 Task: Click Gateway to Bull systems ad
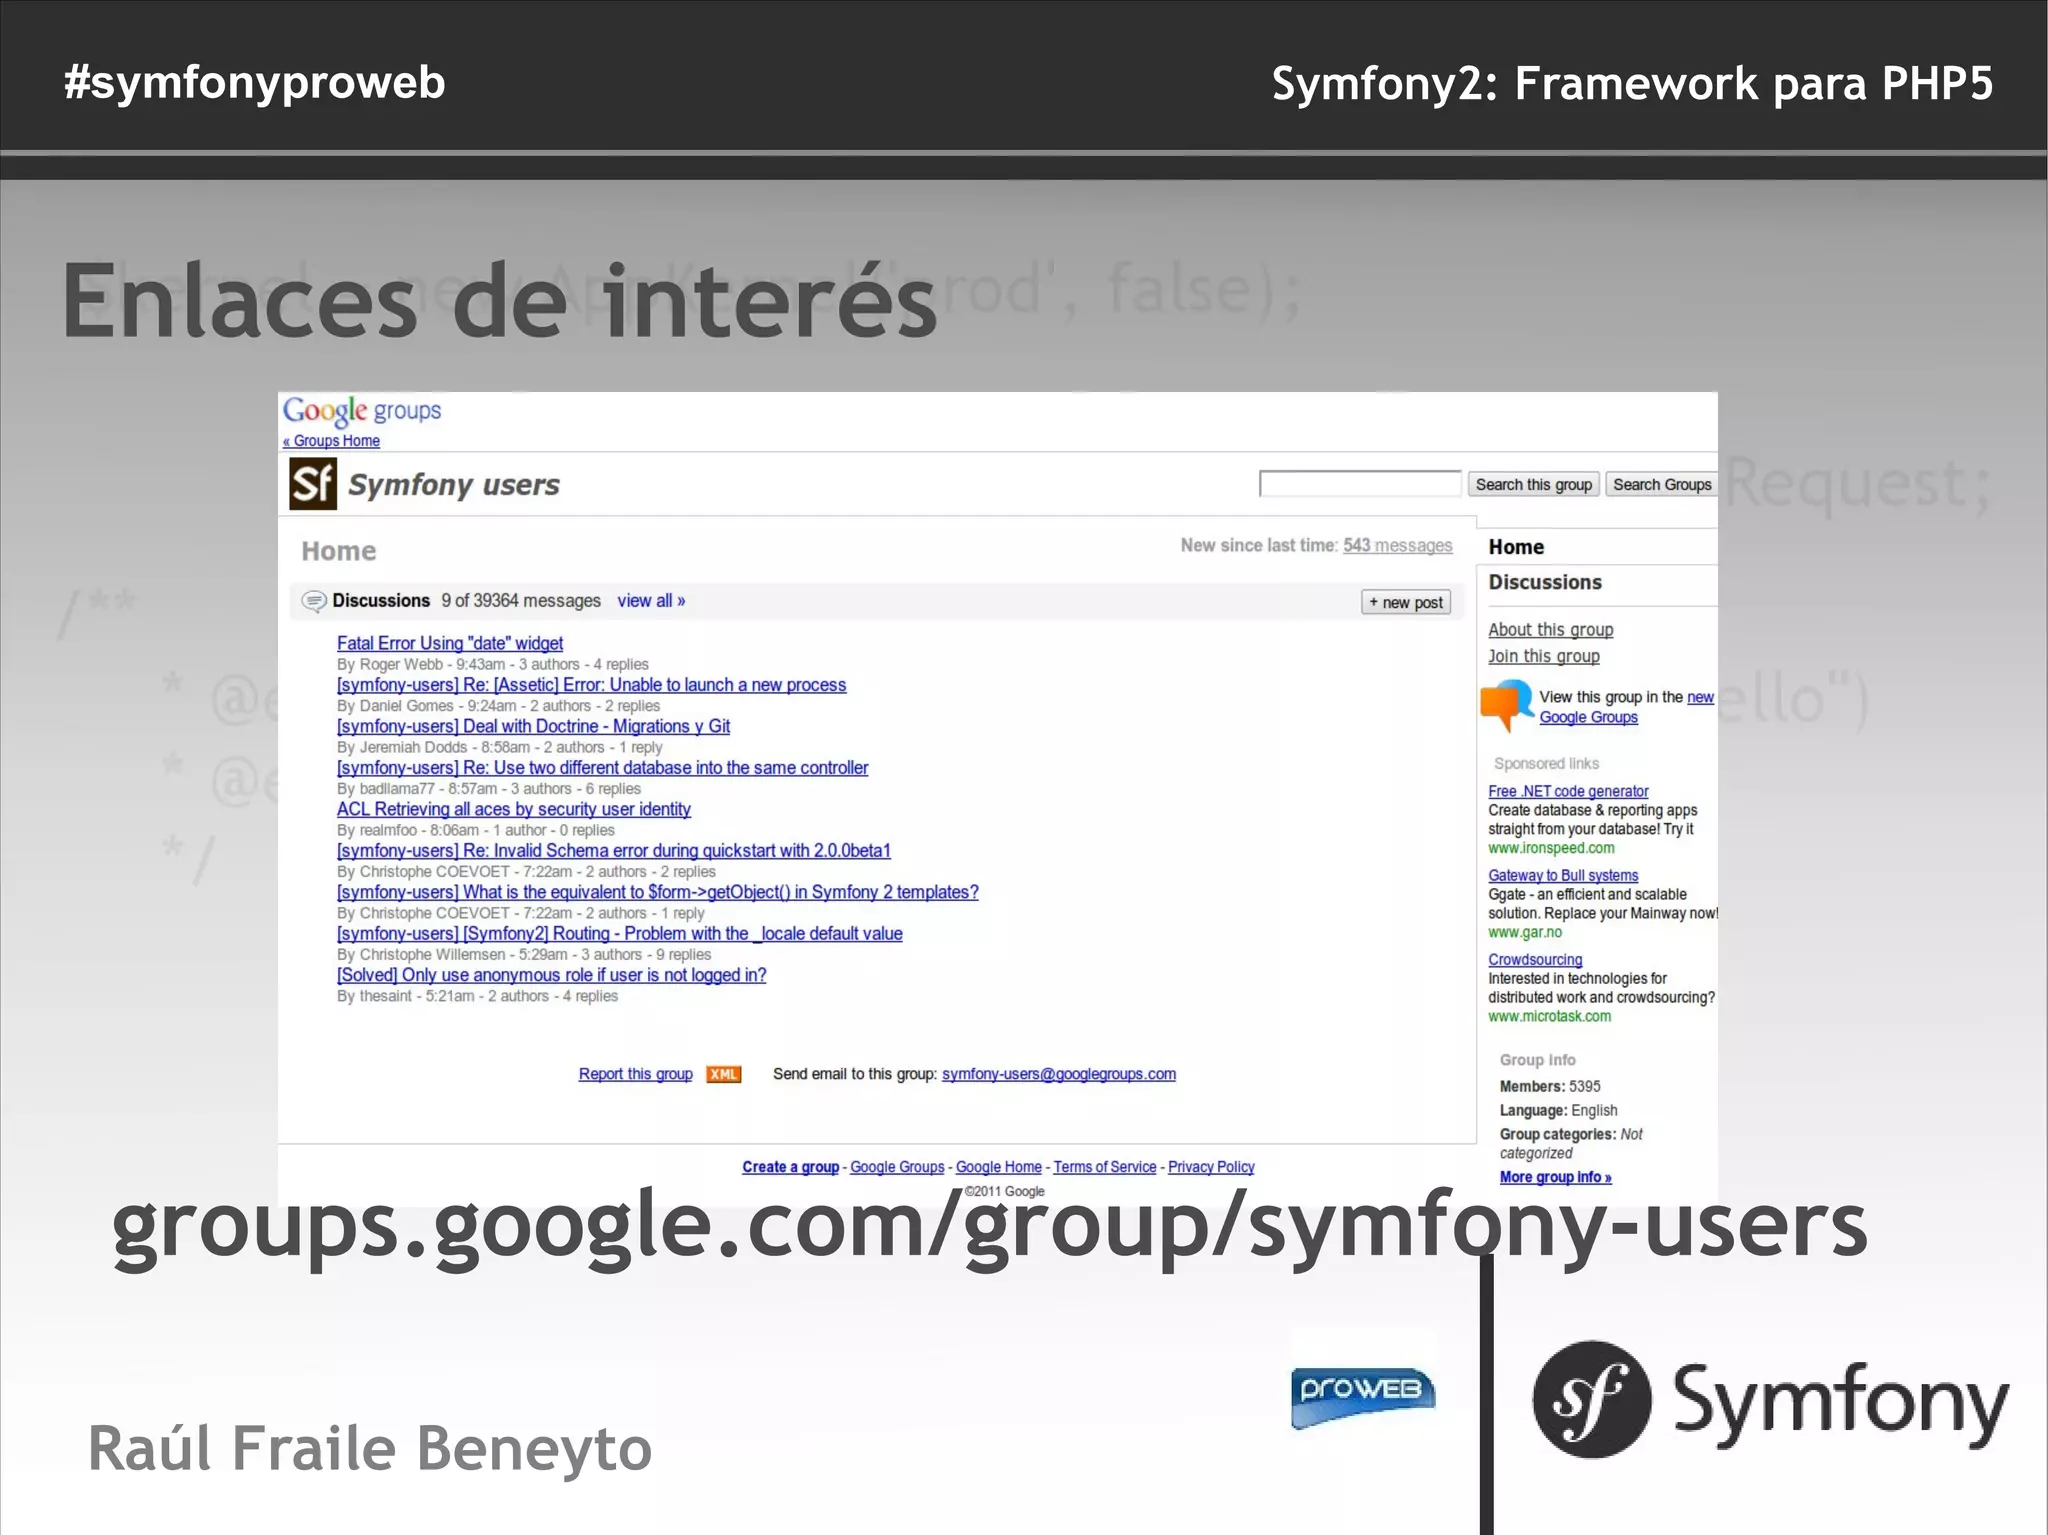(x=1563, y=875)
